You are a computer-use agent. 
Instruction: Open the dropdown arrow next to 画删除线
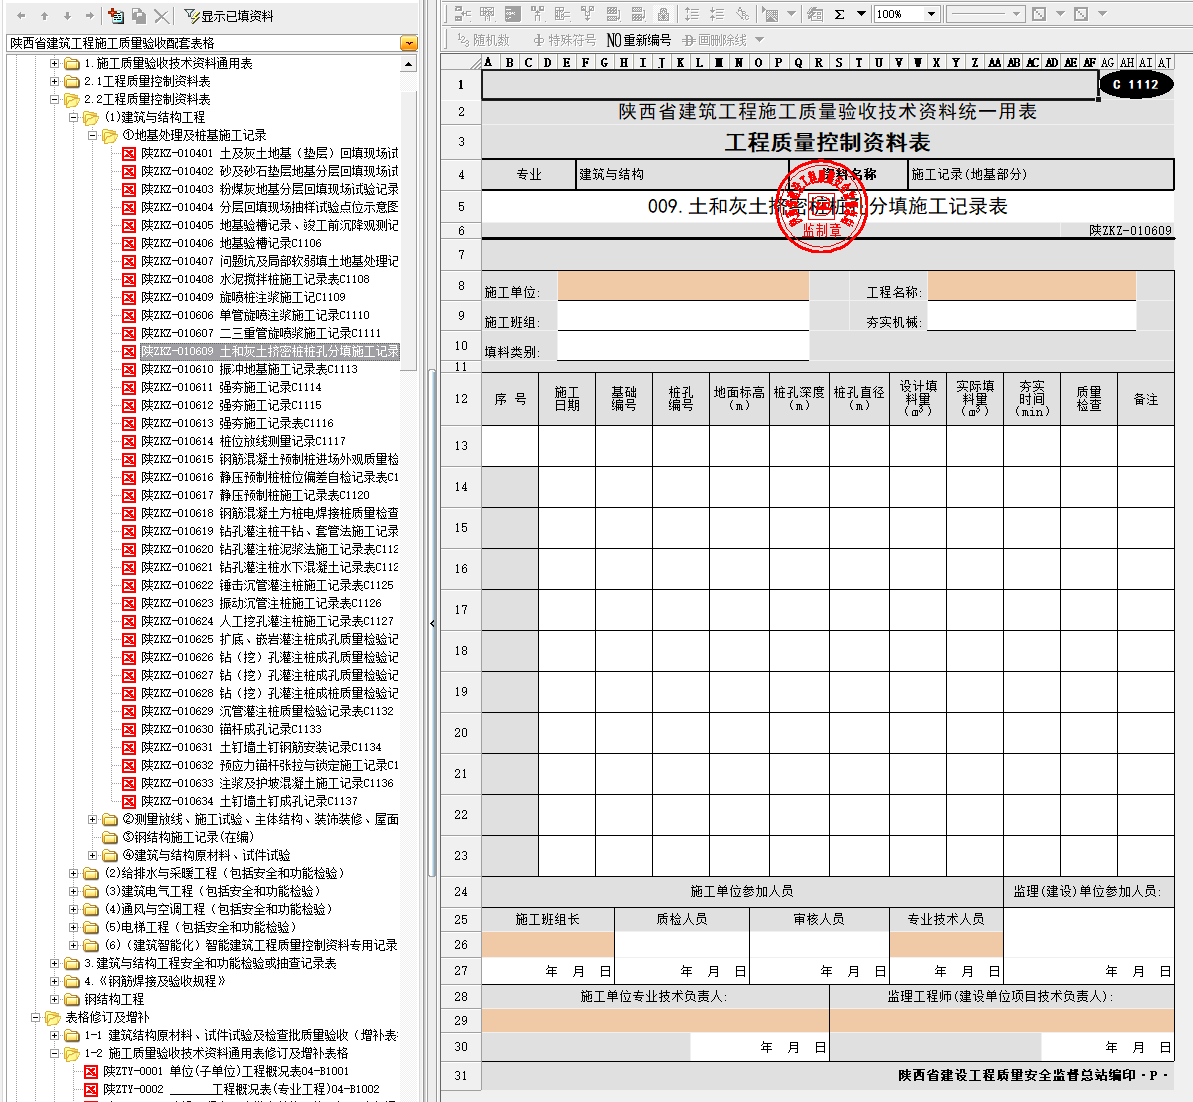pos(759,40)
